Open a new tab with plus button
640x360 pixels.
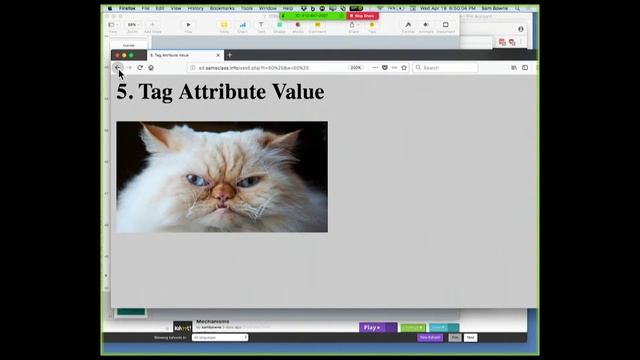point(230,55)
